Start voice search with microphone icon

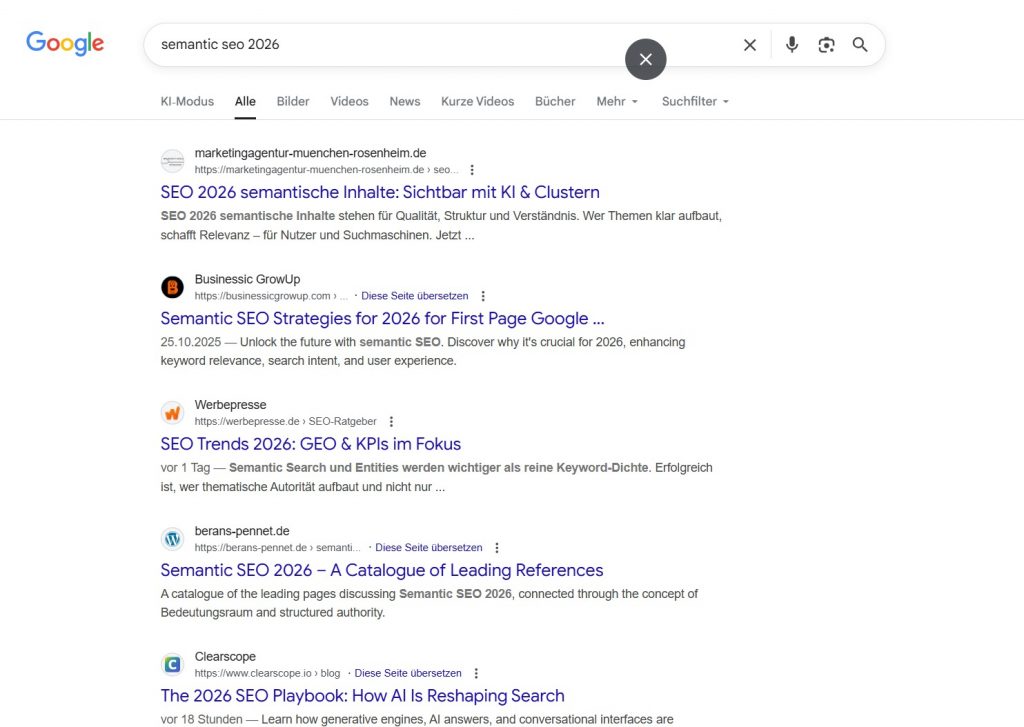(792, 45)
